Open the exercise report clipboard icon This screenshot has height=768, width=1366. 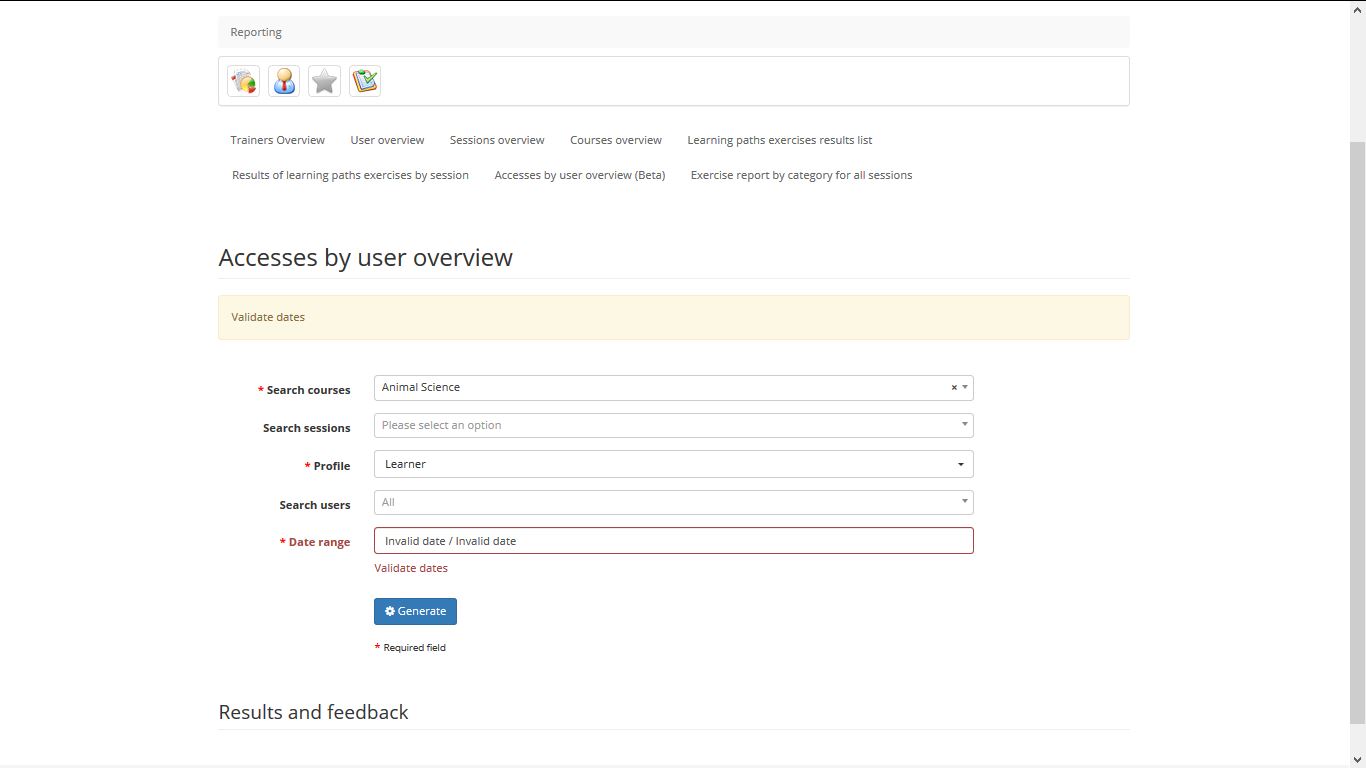click(x=364, y=81)
